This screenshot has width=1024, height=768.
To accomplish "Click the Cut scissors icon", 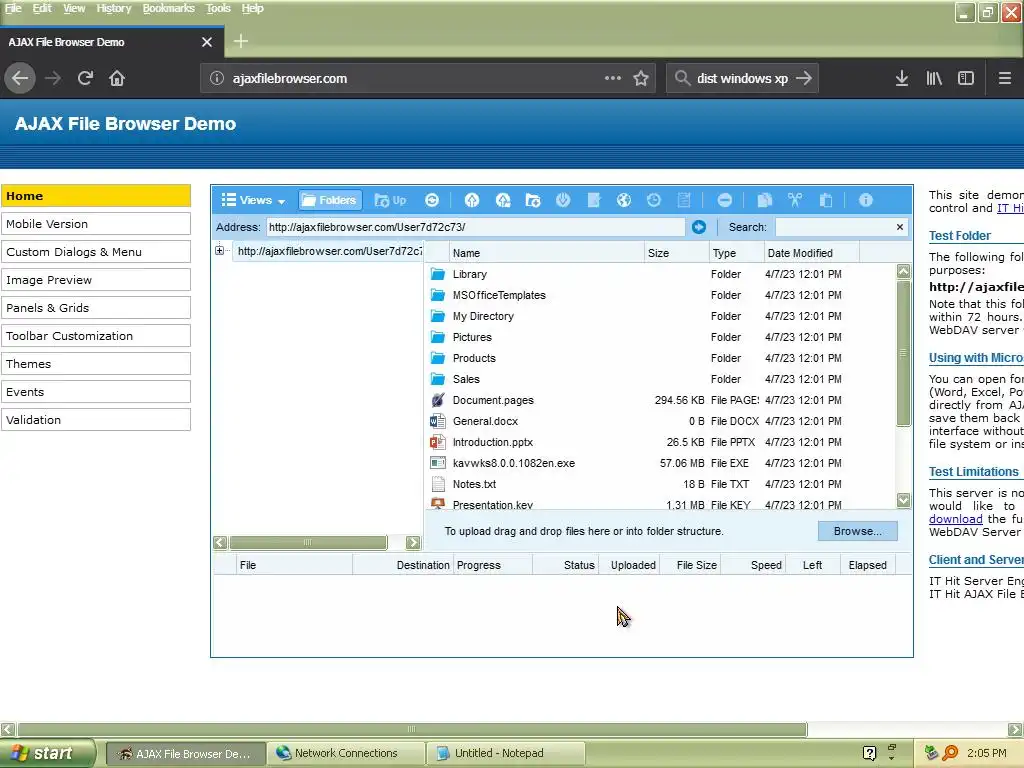I will click(795, 200).
